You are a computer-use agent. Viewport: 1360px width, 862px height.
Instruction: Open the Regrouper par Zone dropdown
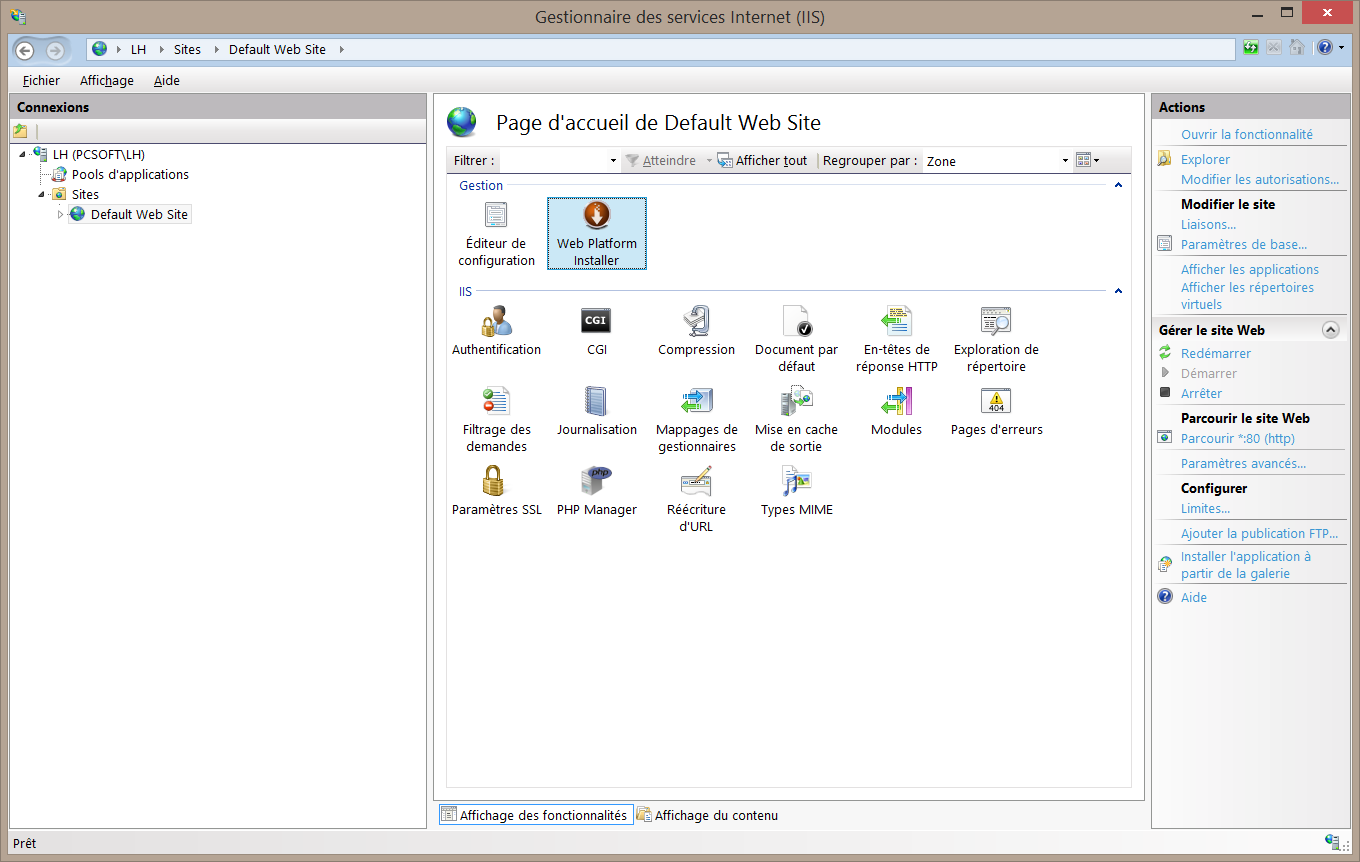click(996, 161)
